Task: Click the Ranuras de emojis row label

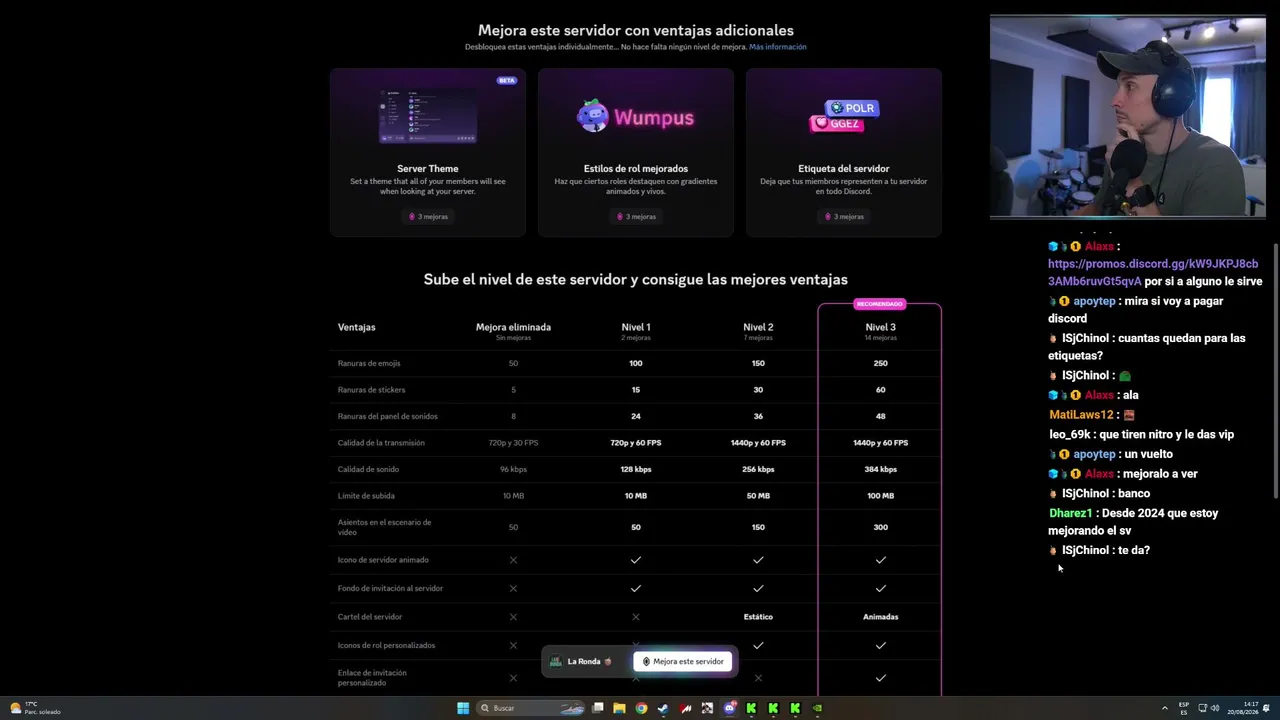Action: coord(371,363)
